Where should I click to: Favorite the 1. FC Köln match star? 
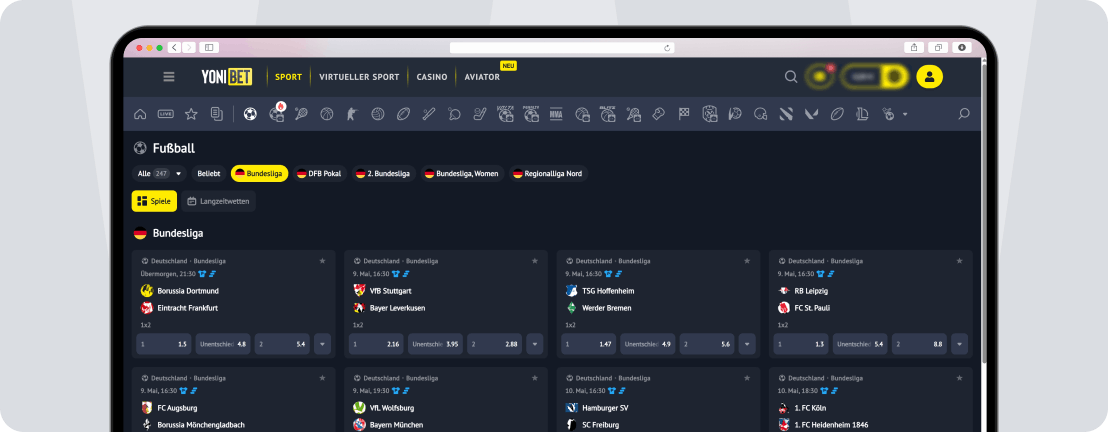[x=960, y=378]
